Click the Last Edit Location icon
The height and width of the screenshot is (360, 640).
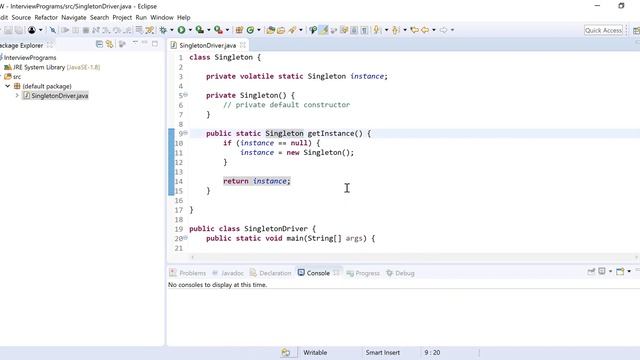click(415, 30)
